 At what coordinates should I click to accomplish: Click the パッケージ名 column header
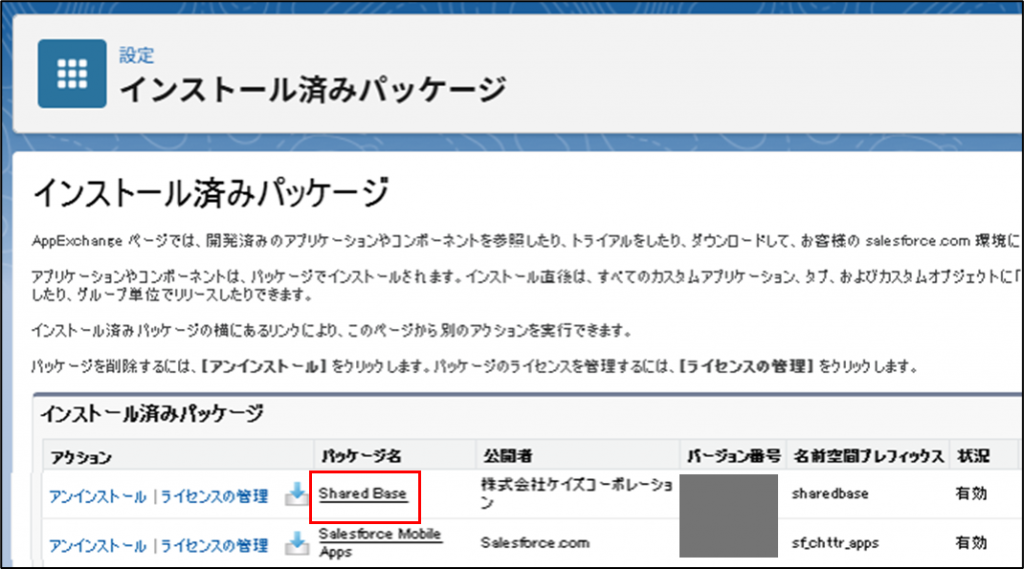click(358, 456)
